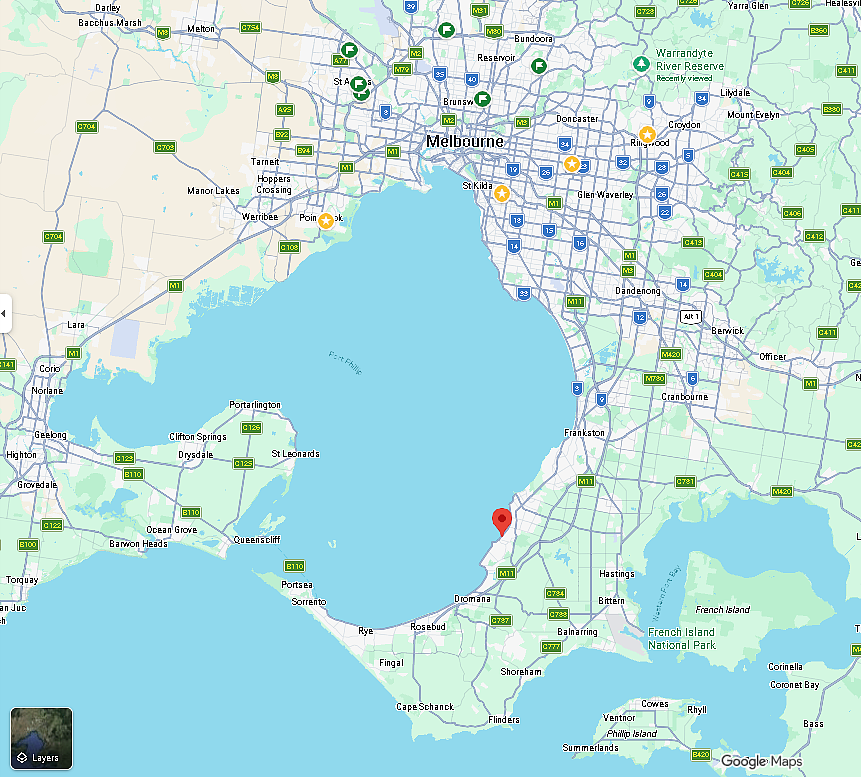Click the Hastings label
861x777 pixels.
point(617,574)
